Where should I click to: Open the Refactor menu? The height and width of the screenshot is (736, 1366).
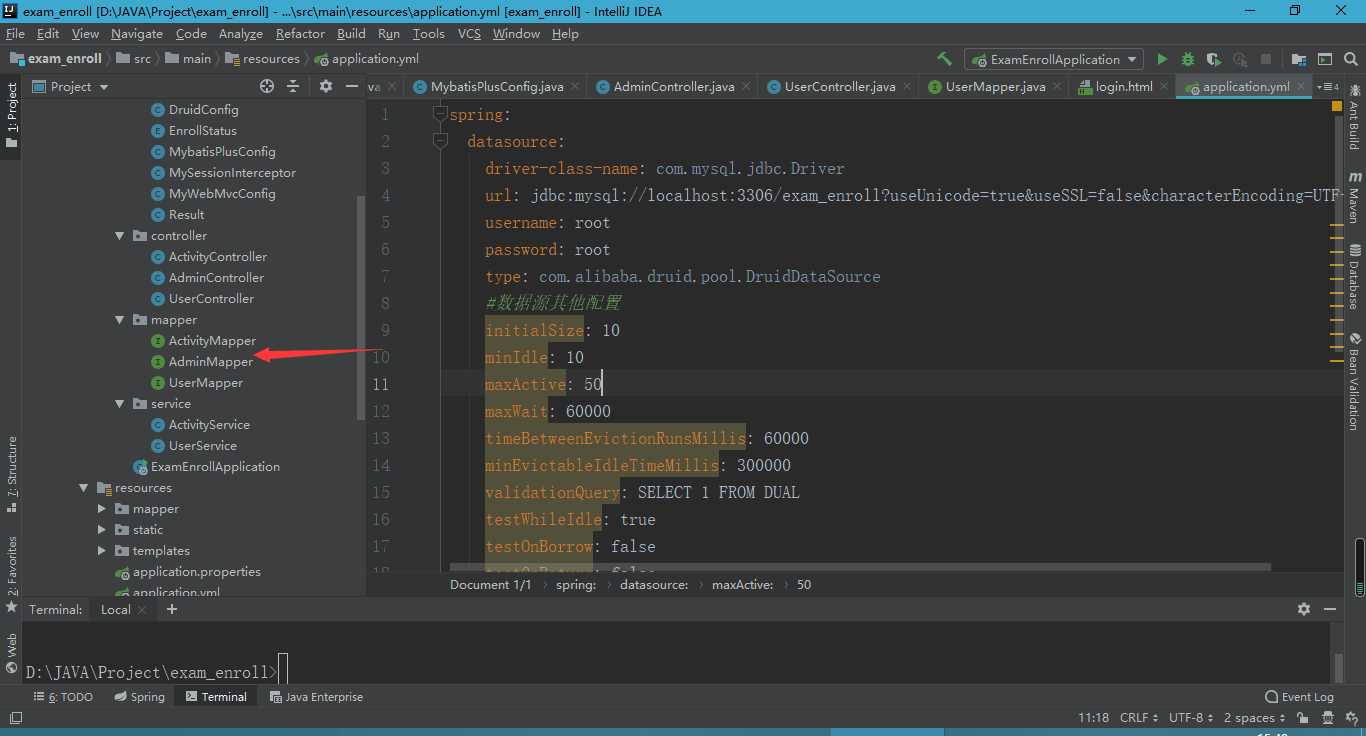coord(300,33)
